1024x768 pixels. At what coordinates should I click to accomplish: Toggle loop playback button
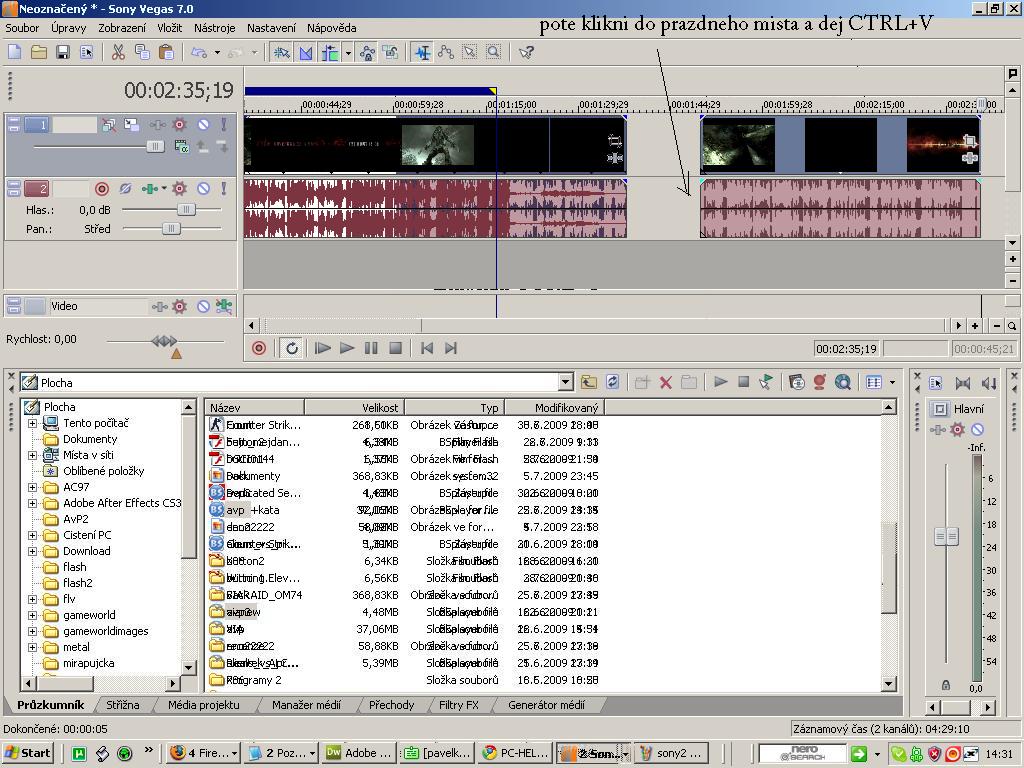coord(292,348)
